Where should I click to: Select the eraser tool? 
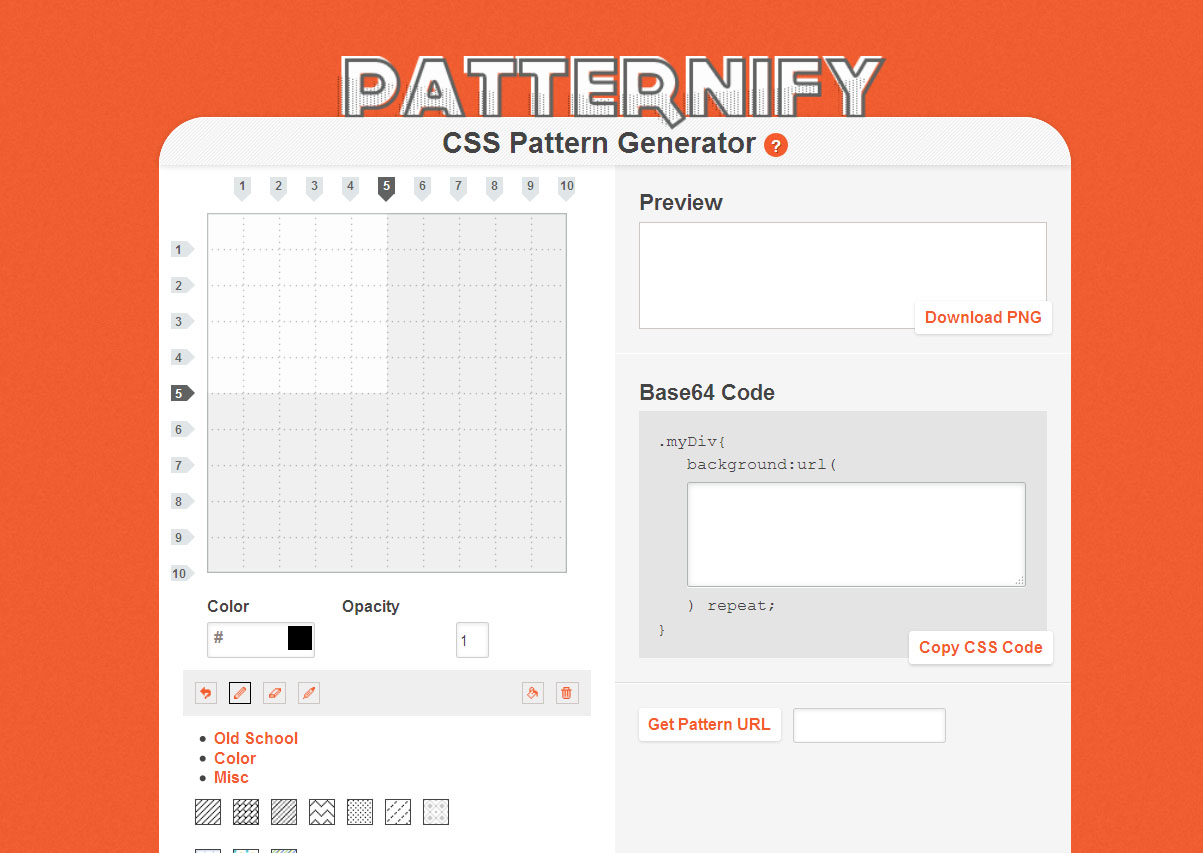pos(274,693)
